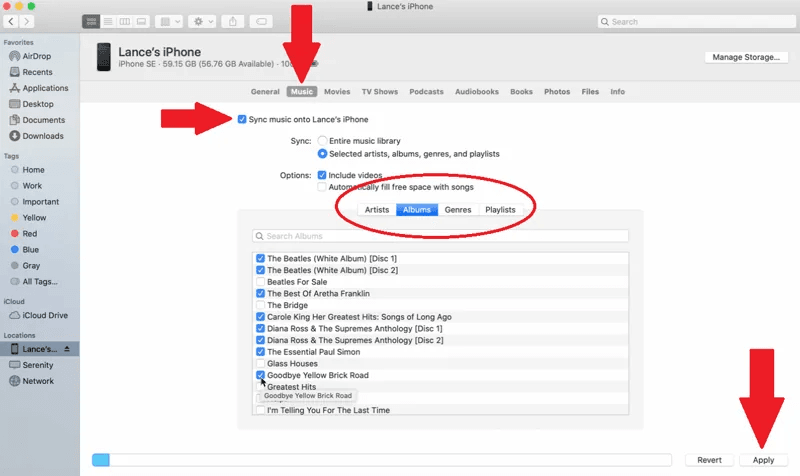
Task: Toggle the Include videos checkbox
Action: [322, 175]
